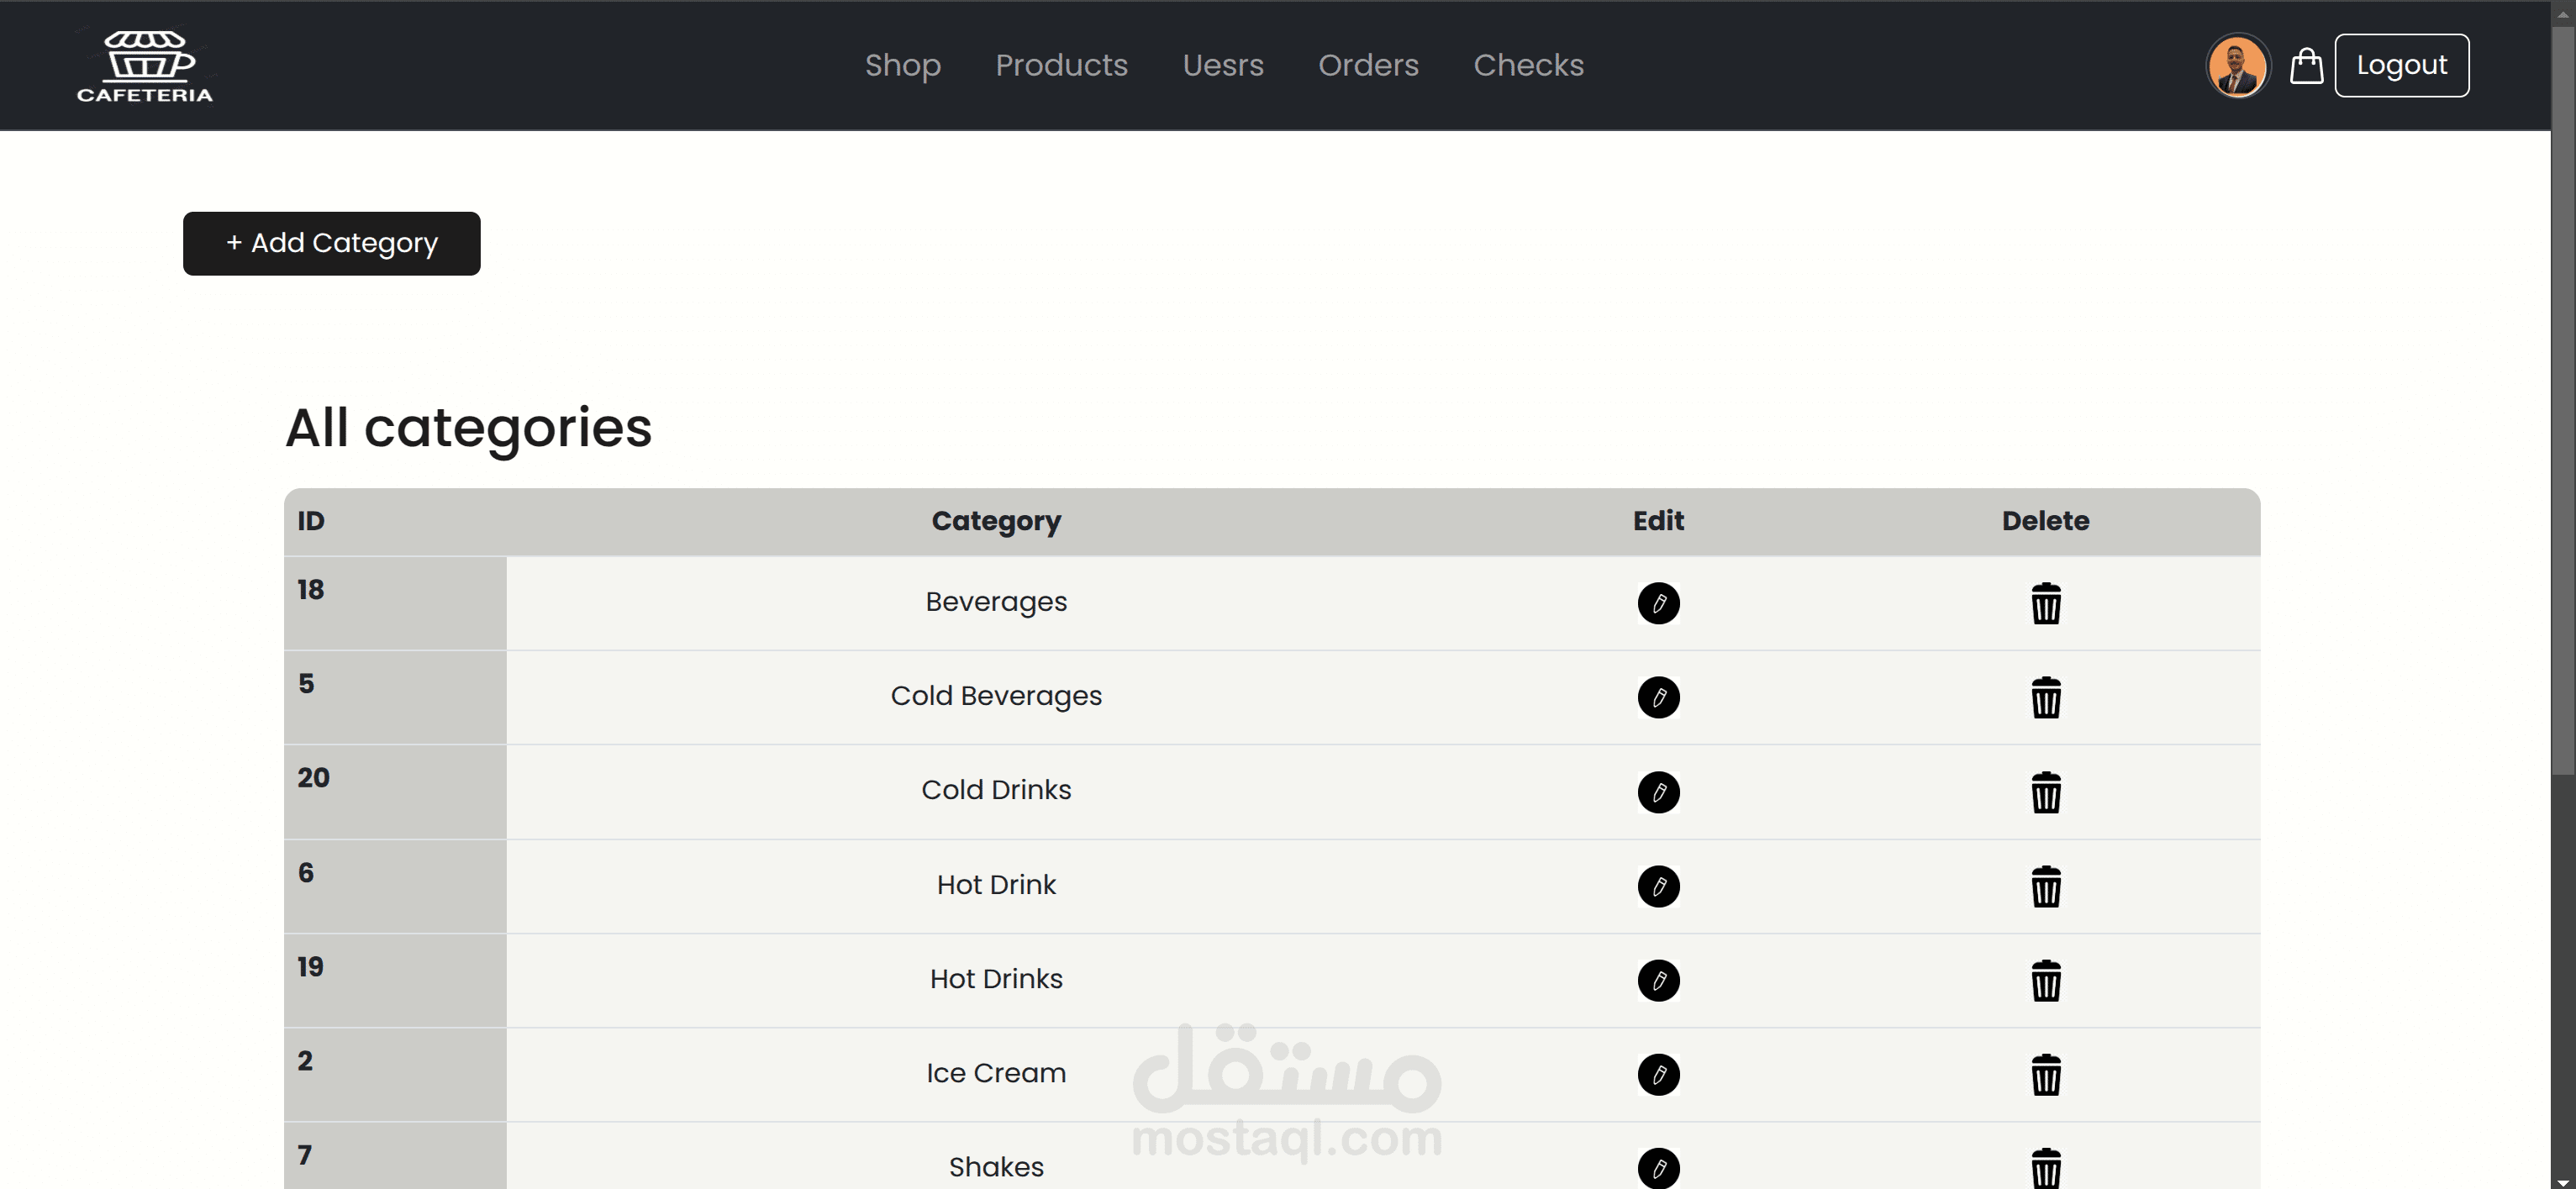
Task: Delete the Ice Cream category
Action: (x=2045, y=1075)
